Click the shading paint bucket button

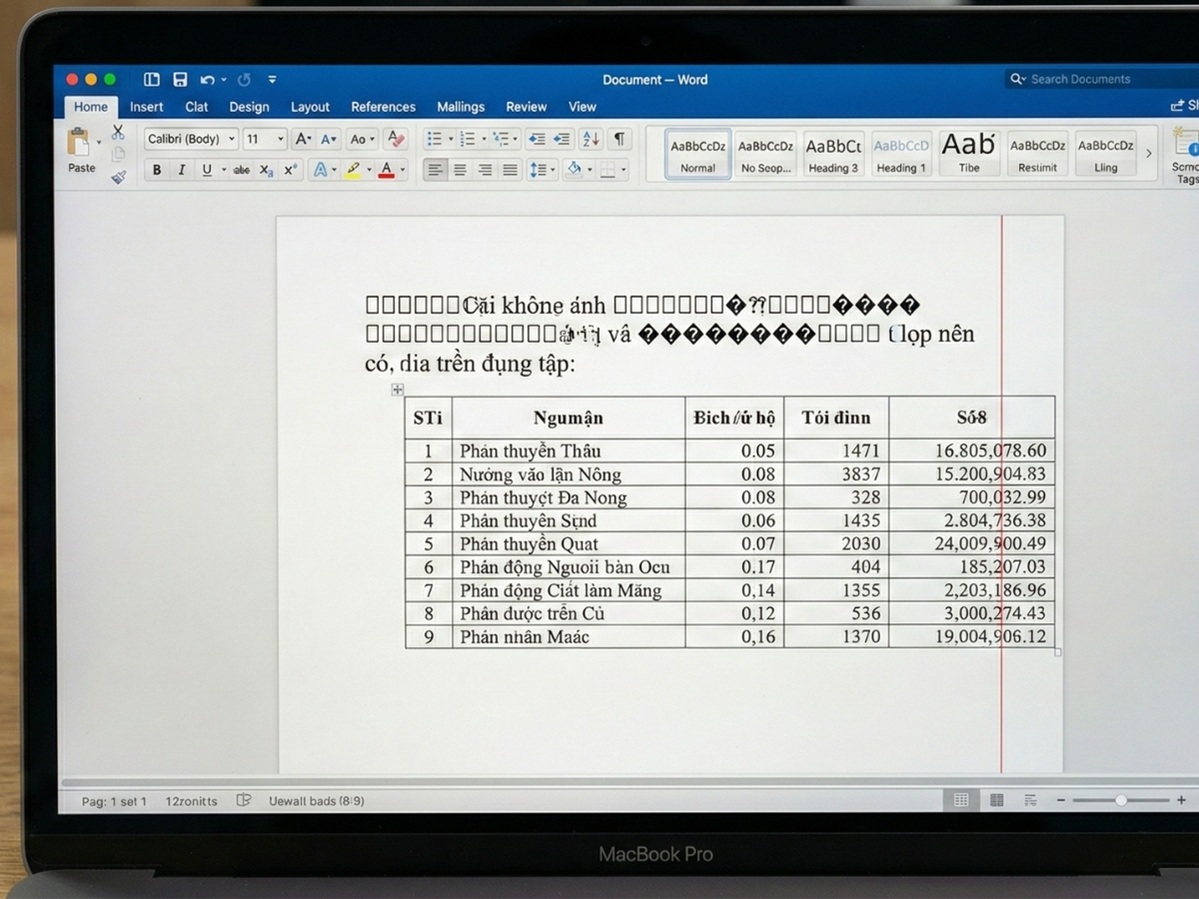574,170
